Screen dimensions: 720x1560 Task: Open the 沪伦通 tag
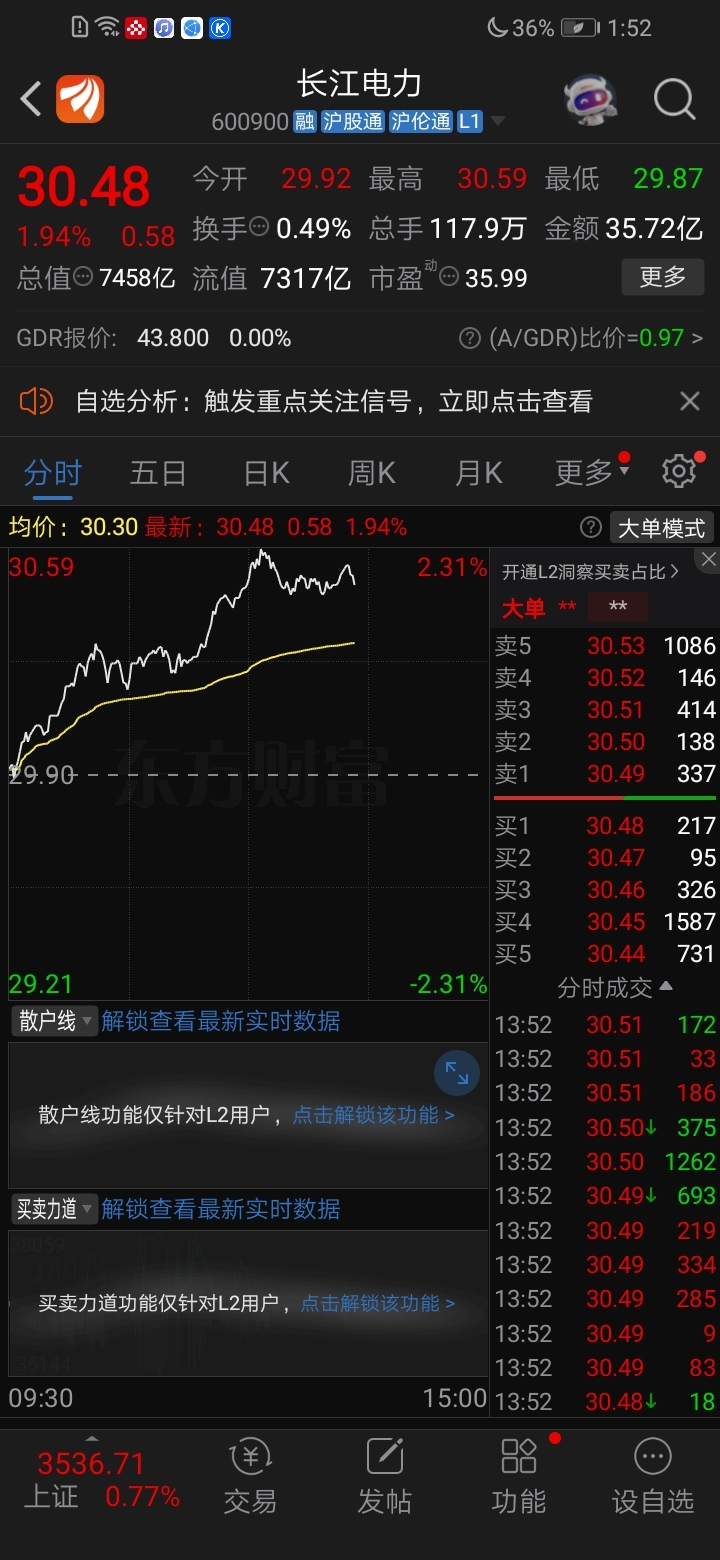(x=421, y=122)
